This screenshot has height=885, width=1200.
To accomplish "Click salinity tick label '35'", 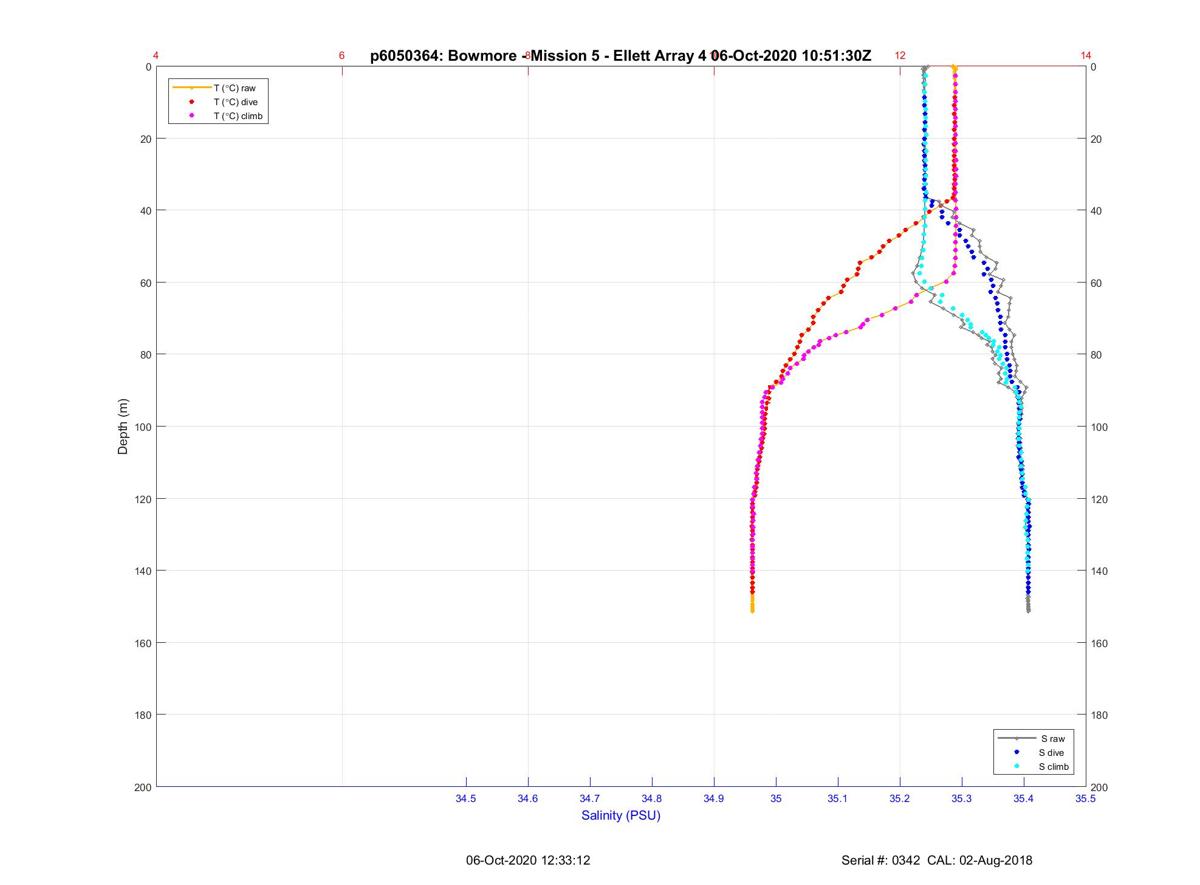I will (x=776, y=799).
